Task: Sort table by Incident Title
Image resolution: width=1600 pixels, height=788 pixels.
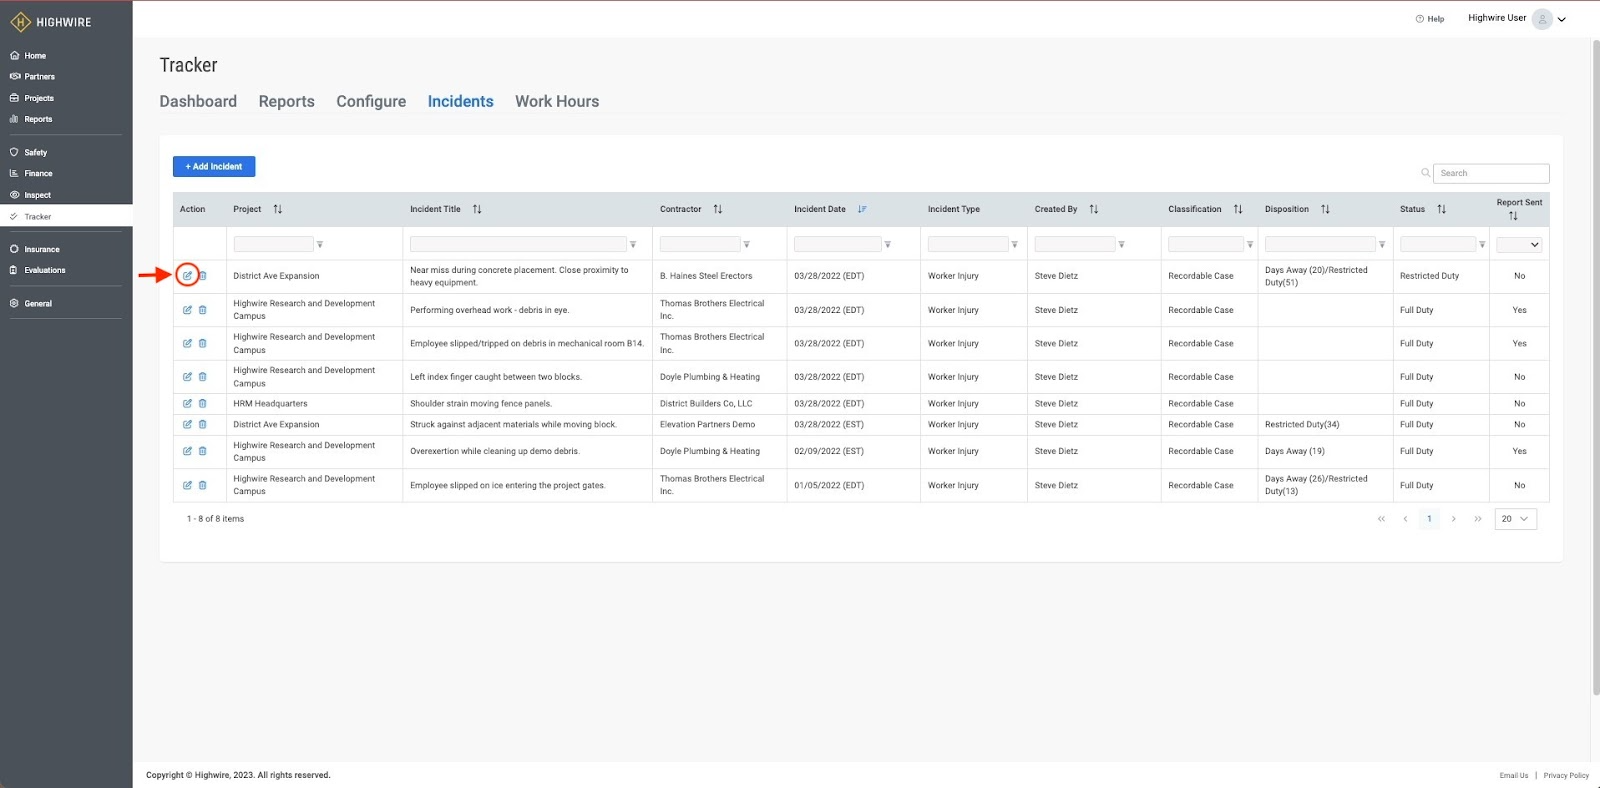Action: [x=477, y=209]
